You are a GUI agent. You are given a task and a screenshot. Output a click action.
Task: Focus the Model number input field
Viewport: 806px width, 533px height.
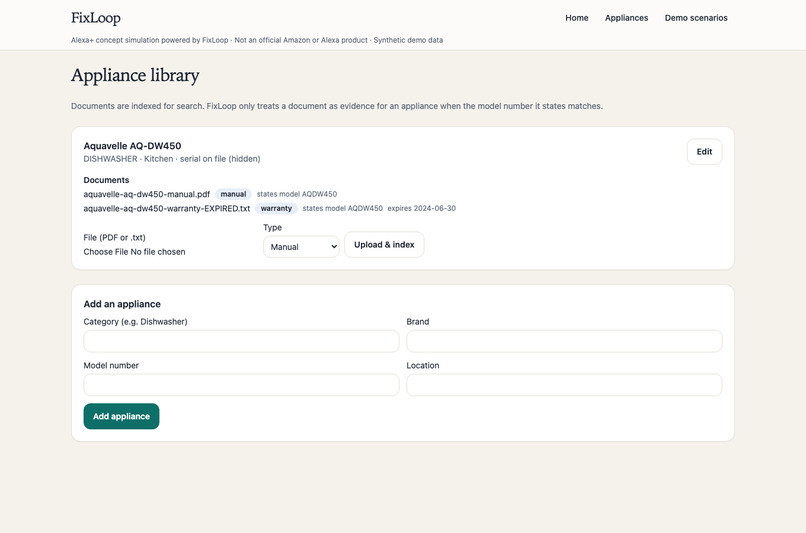click(x=241, y=385)
